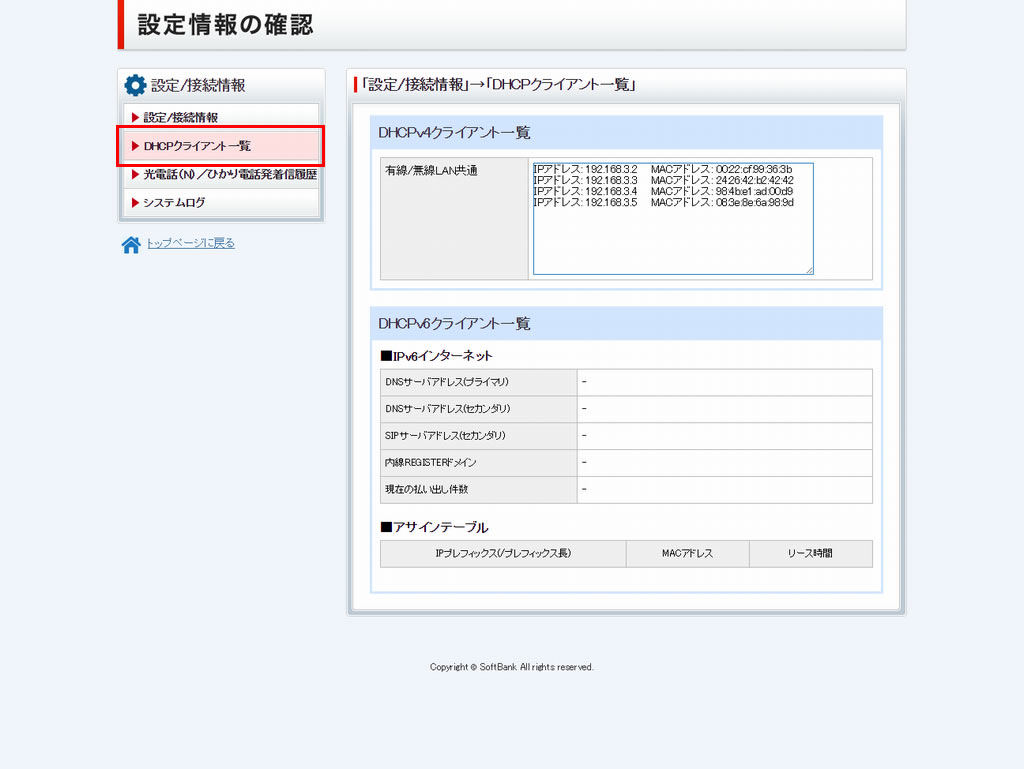
Task: Grab the resize handle of the client list textarea
Action: (809, 270)
